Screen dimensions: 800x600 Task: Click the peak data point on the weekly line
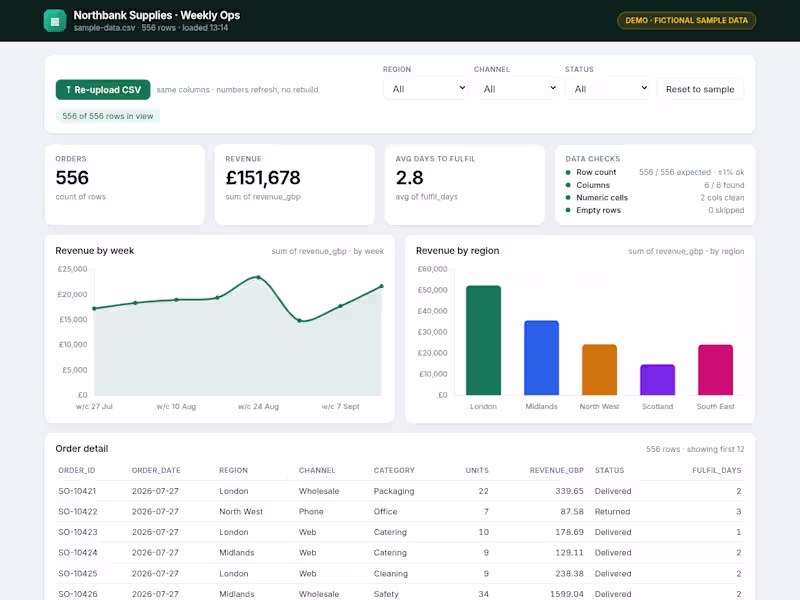[x=258, y=278]
